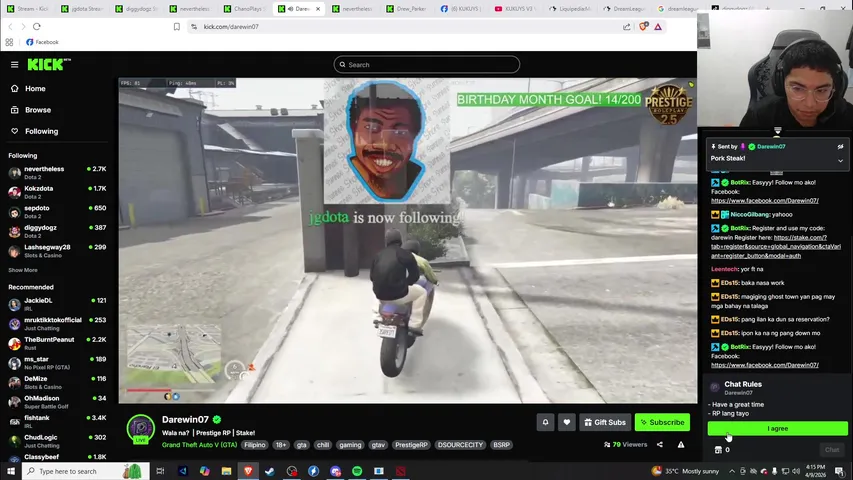Select the DSOURCECITY tag

coord(460,445)
